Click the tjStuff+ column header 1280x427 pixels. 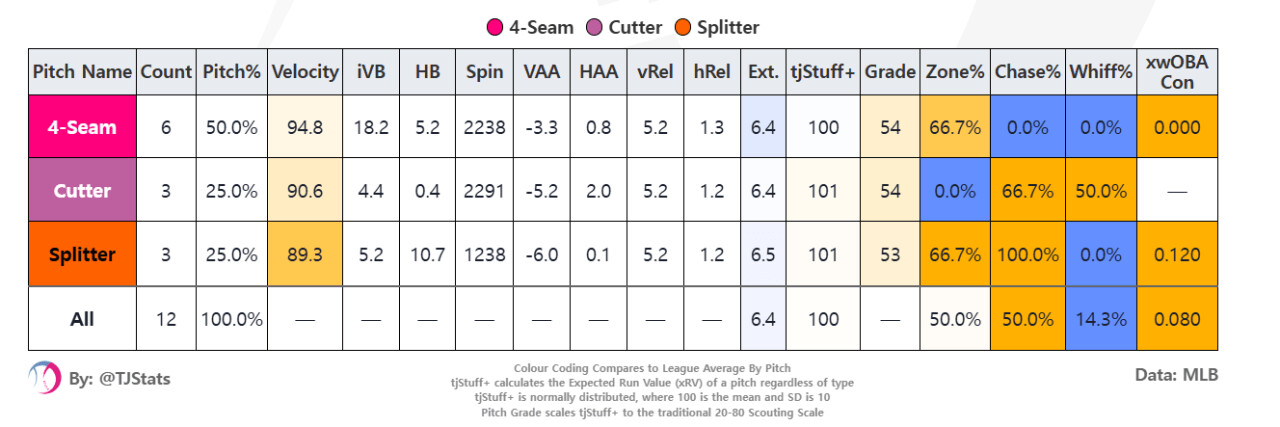[x=822, y=72]
